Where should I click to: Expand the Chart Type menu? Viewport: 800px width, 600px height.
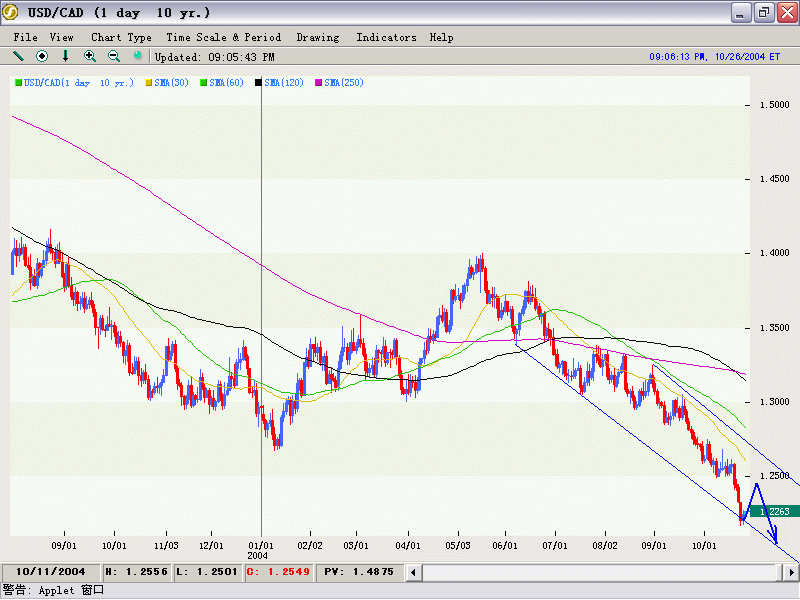pyautogui.click(x=121, y=37)
